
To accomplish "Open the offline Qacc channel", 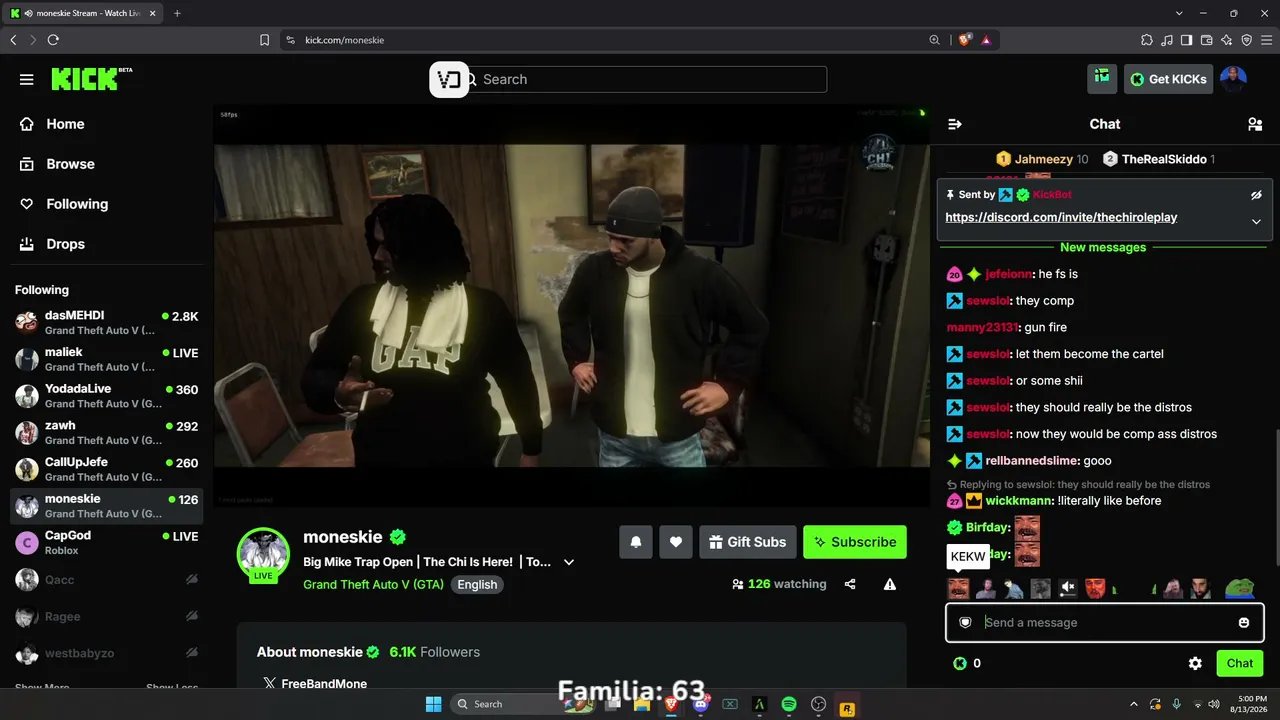I will [107, 580].
